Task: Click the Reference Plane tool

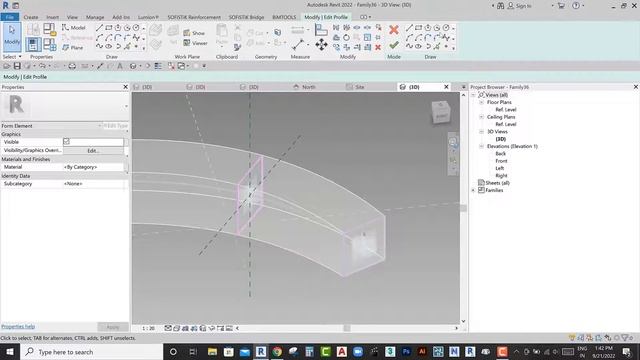Action: point(73,47)
